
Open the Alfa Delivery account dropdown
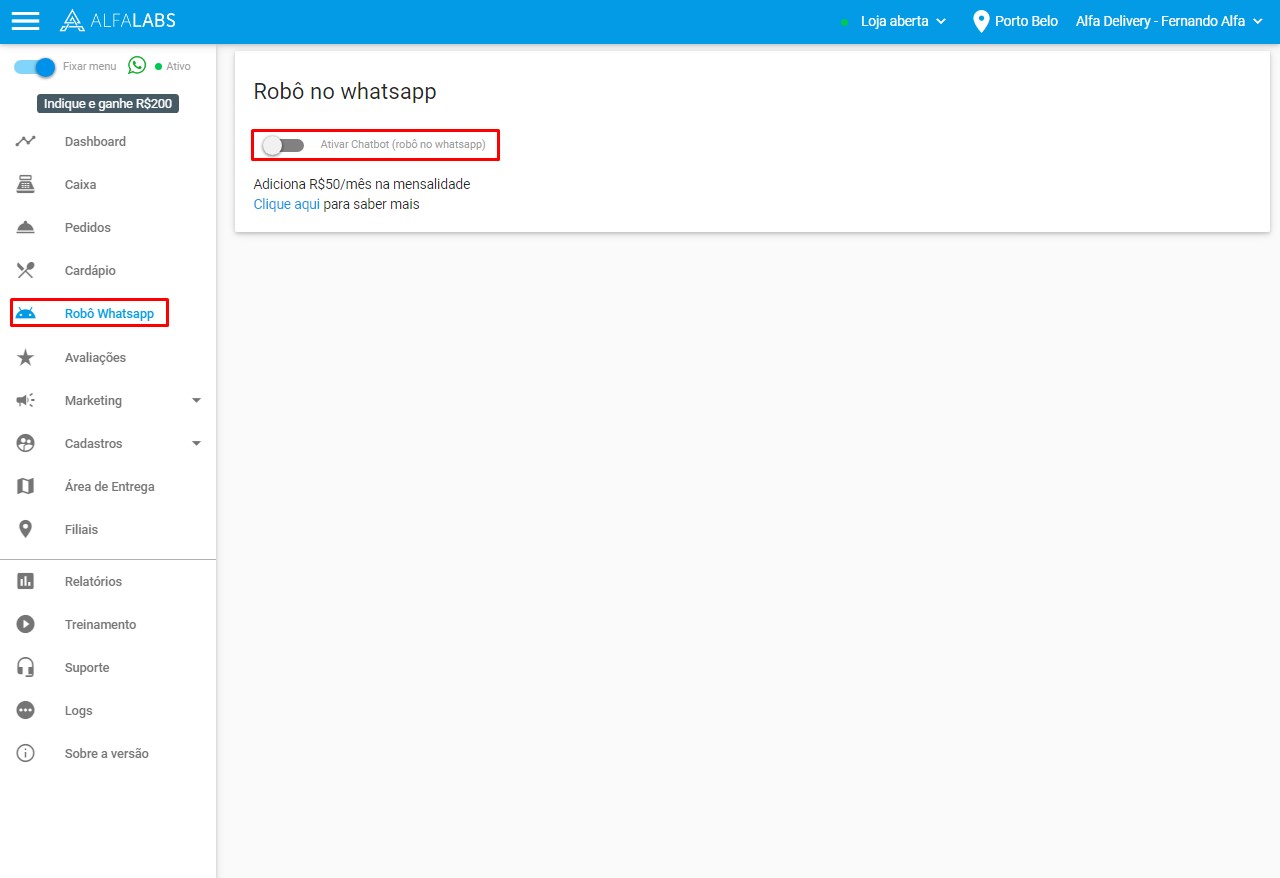tap(1169, 21)
